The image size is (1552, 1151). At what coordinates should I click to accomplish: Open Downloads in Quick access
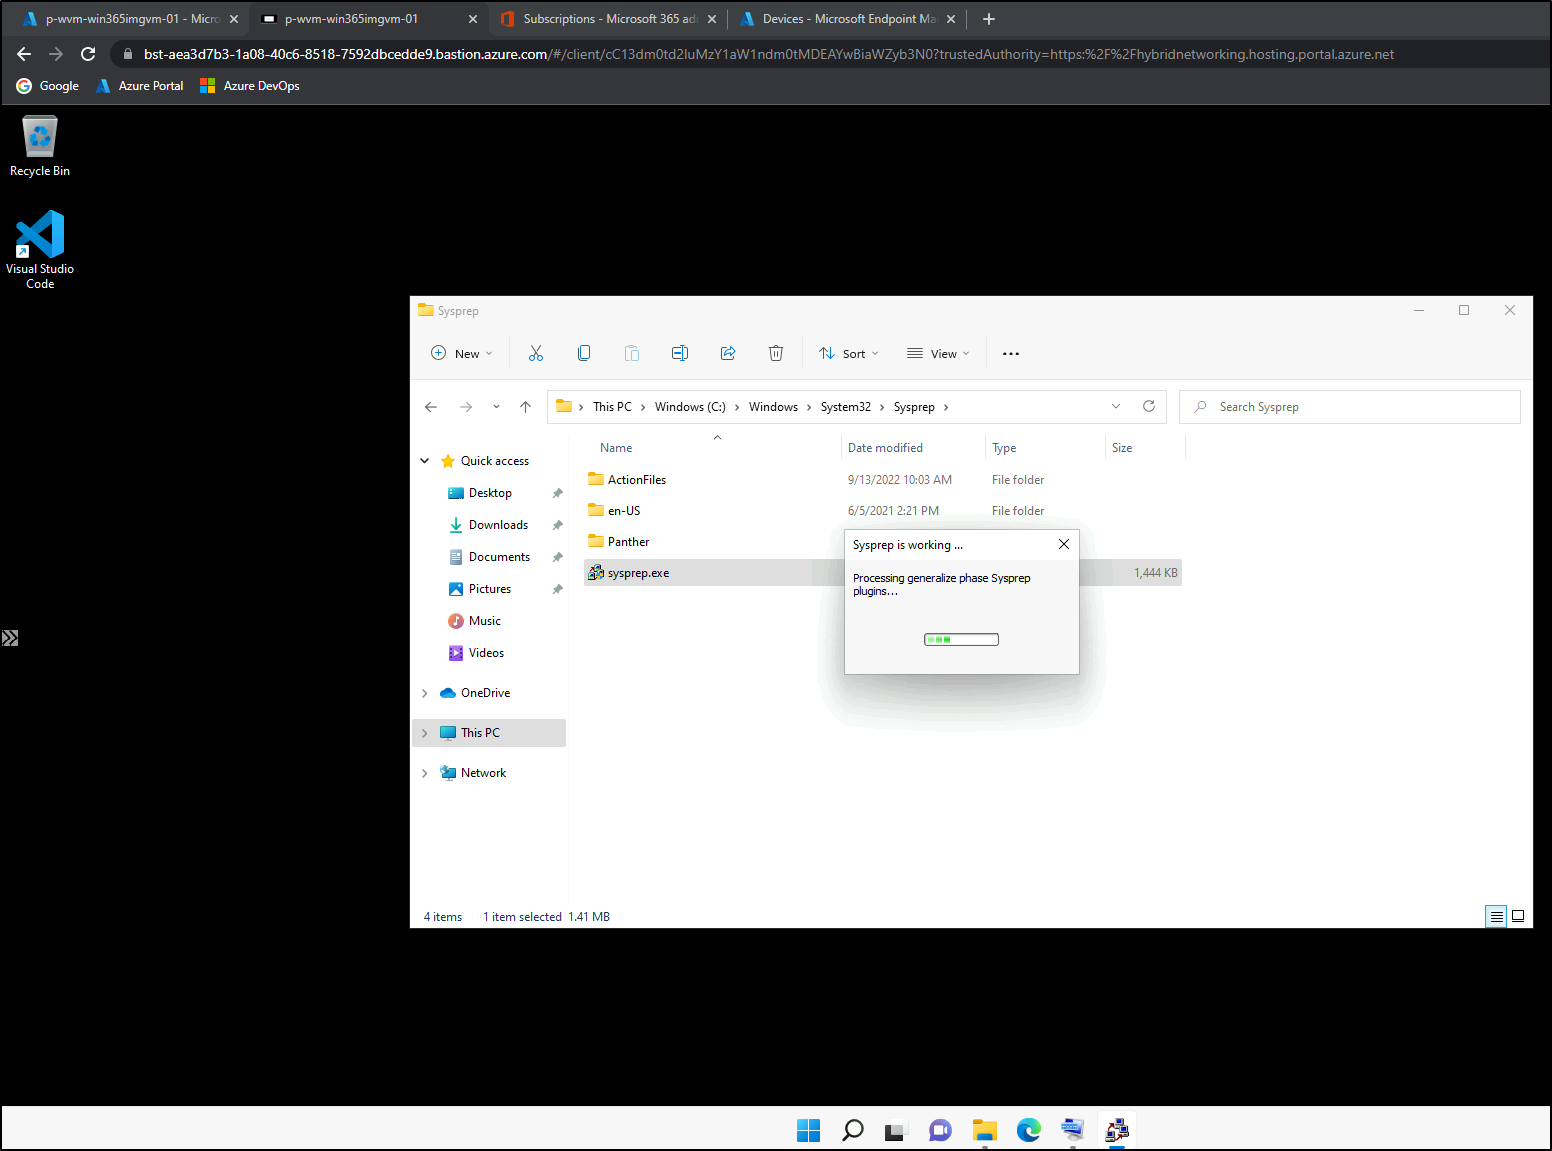(x=498, y=525)
